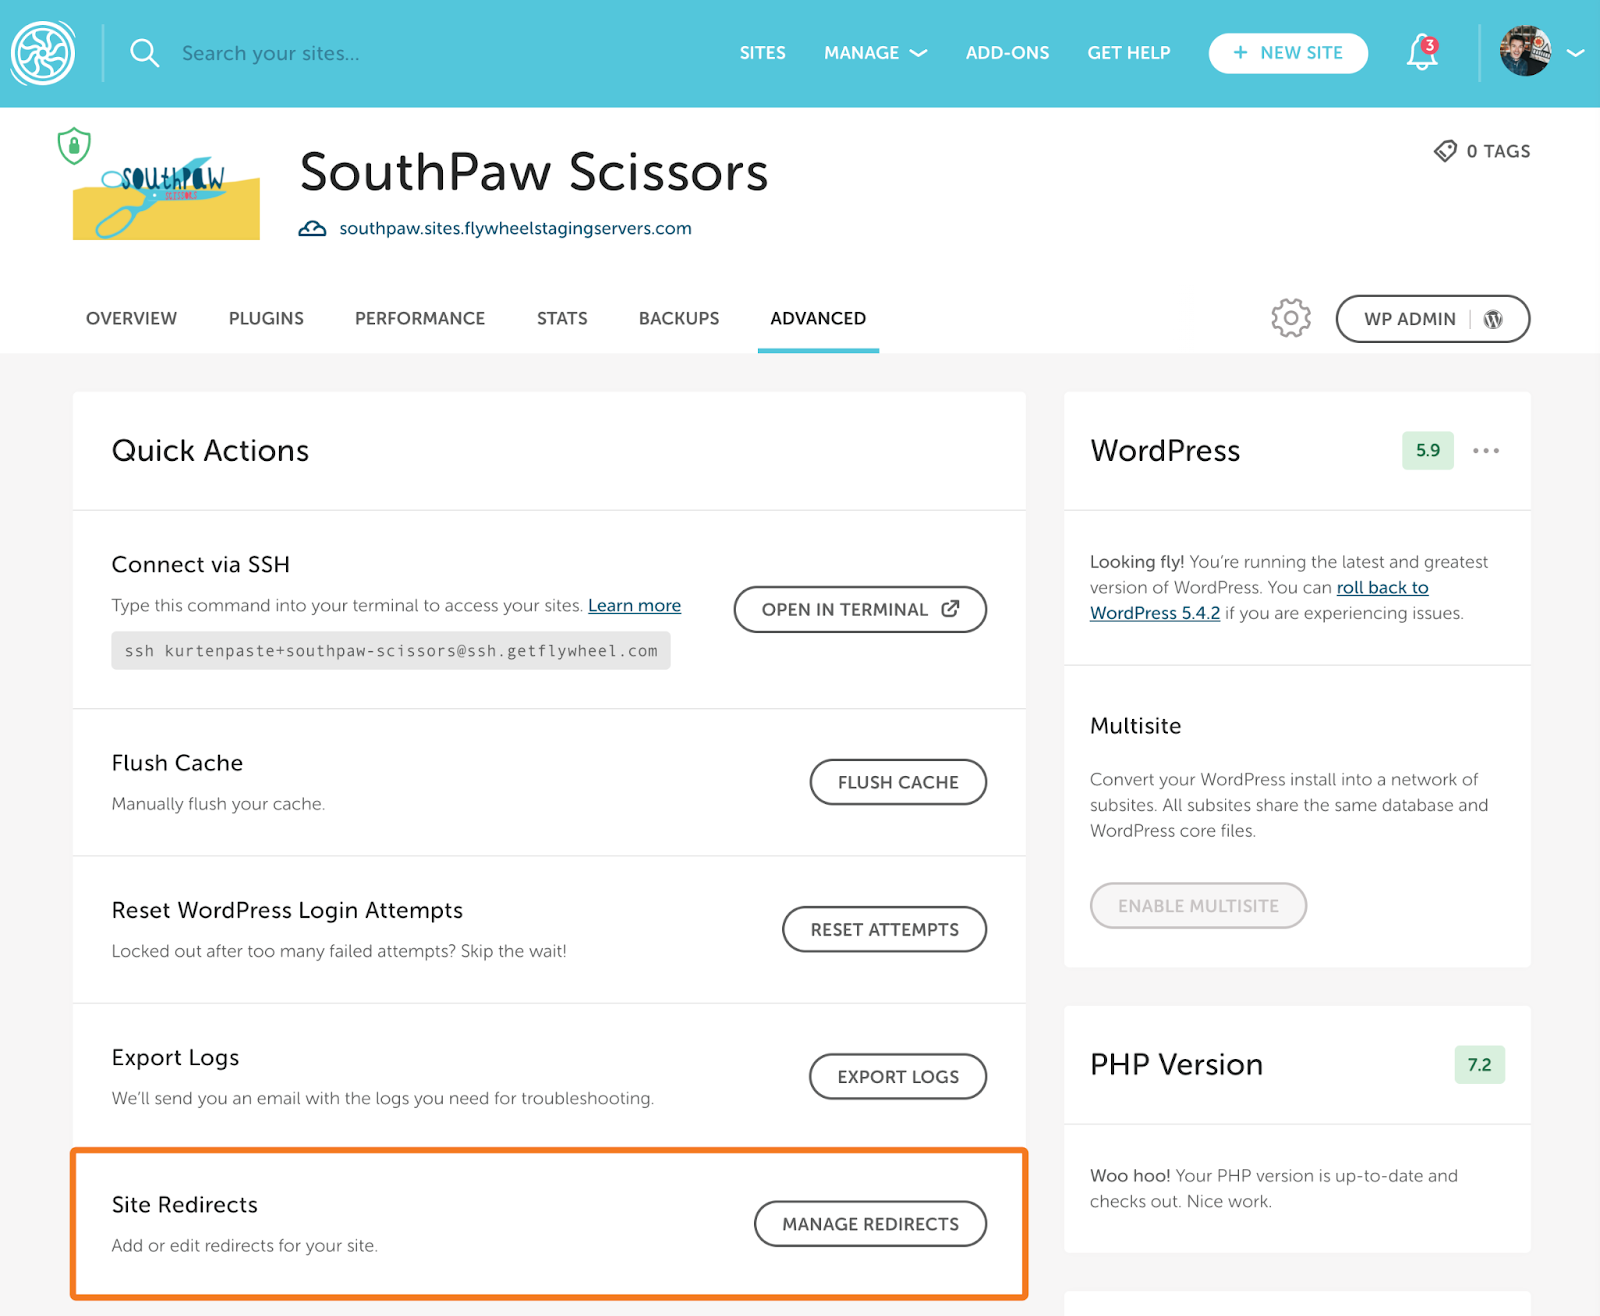The image size is (1600, 1316).
Task: Open the Manage dropdown menu
Action: [876, 53]
